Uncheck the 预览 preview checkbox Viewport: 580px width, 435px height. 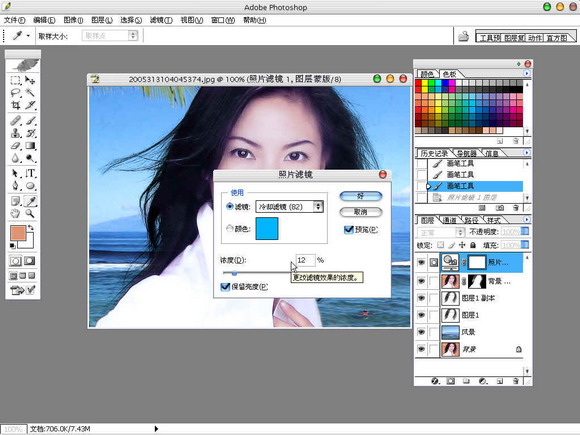pos(348,230)
